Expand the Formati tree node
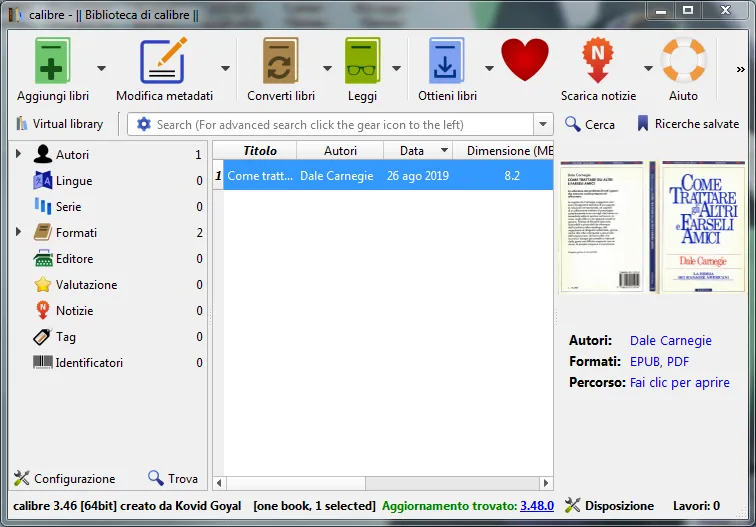This screenshot has height=527, width=756. click(18, 232)
